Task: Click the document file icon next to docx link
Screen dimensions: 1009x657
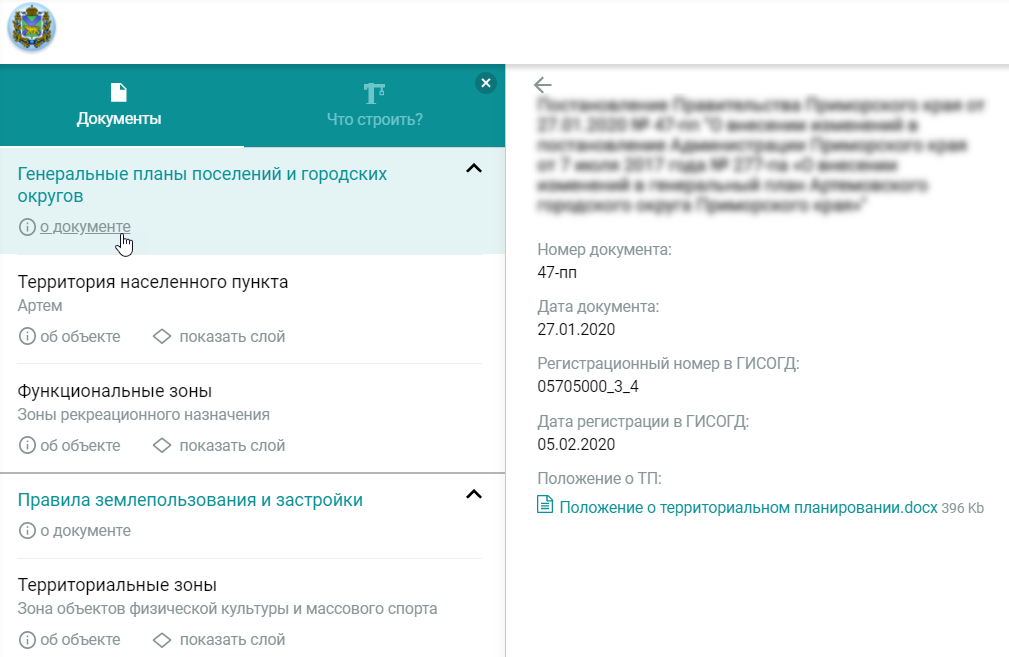Action: click(545, 507)
